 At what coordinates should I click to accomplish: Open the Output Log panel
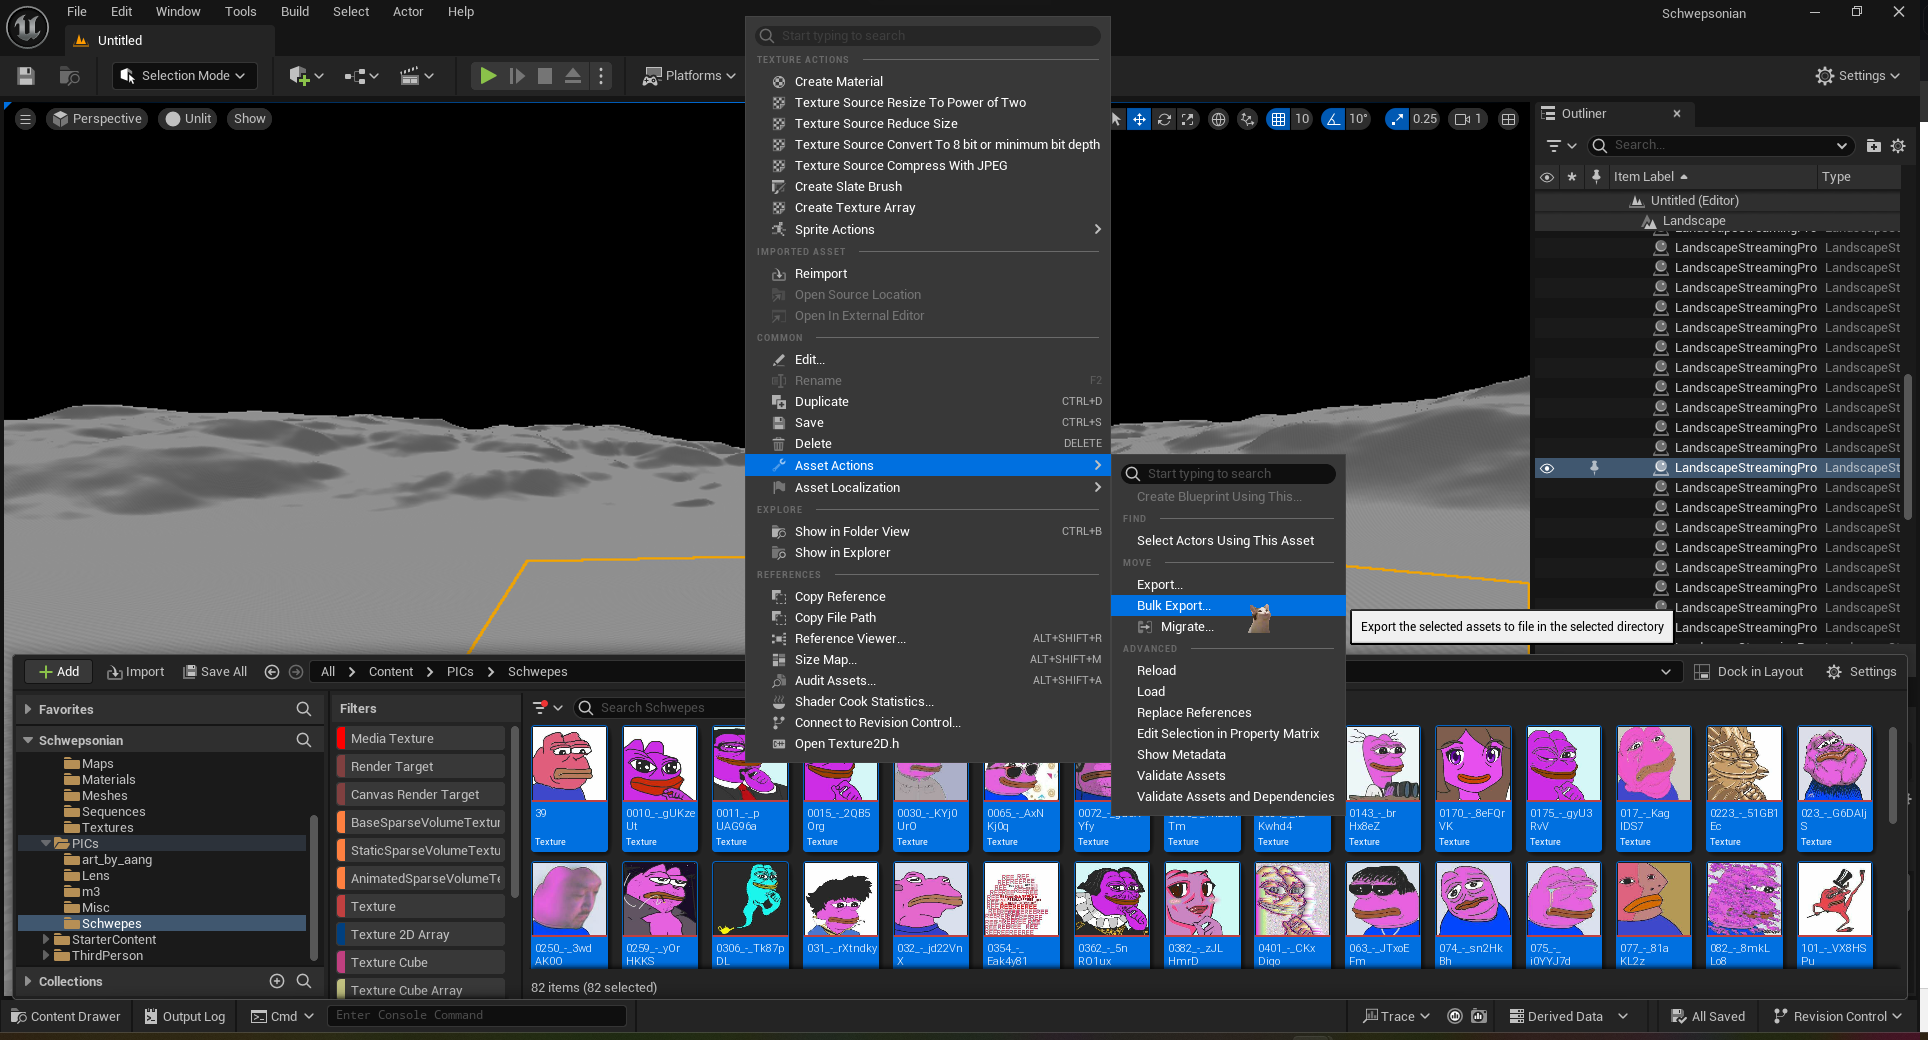184,1016
